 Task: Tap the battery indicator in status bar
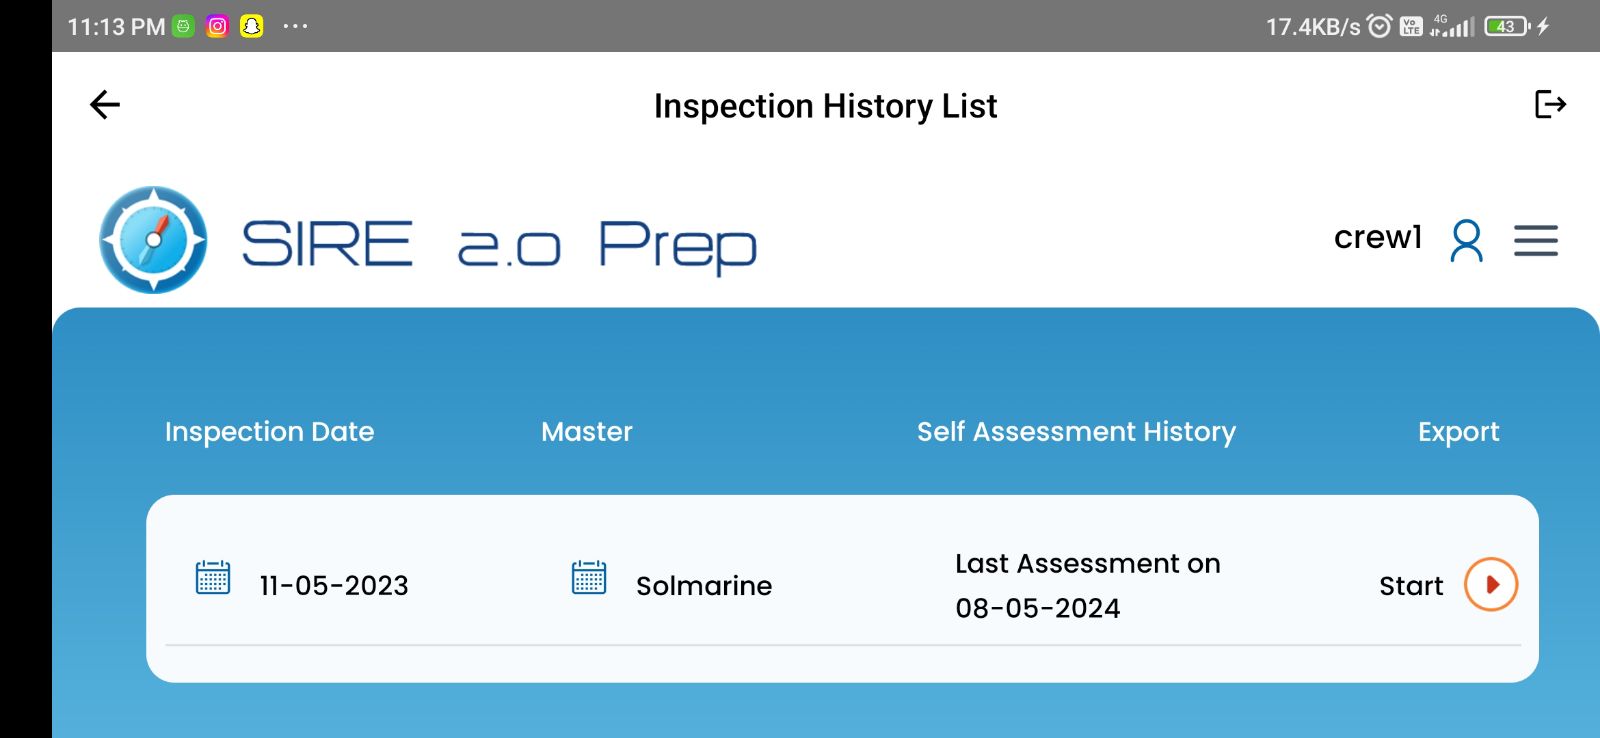pyautogui.click(x=1507, y=27)
